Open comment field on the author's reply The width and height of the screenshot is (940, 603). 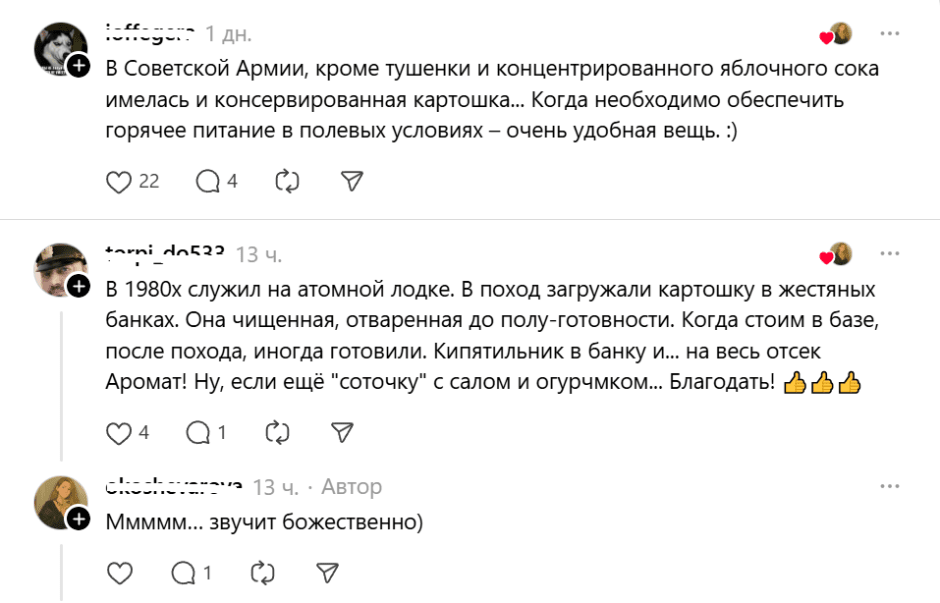[184, 572]
